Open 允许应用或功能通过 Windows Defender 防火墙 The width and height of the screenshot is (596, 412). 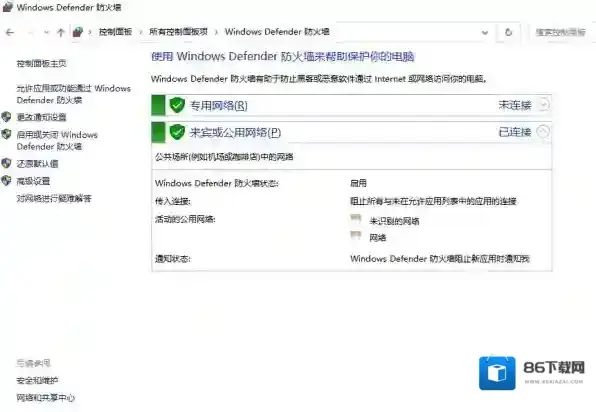73,94
